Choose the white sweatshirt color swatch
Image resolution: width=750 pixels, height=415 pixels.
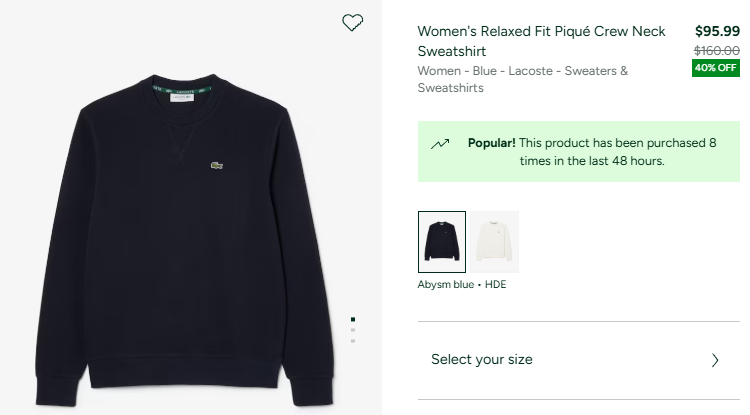(x=495, y=242)
